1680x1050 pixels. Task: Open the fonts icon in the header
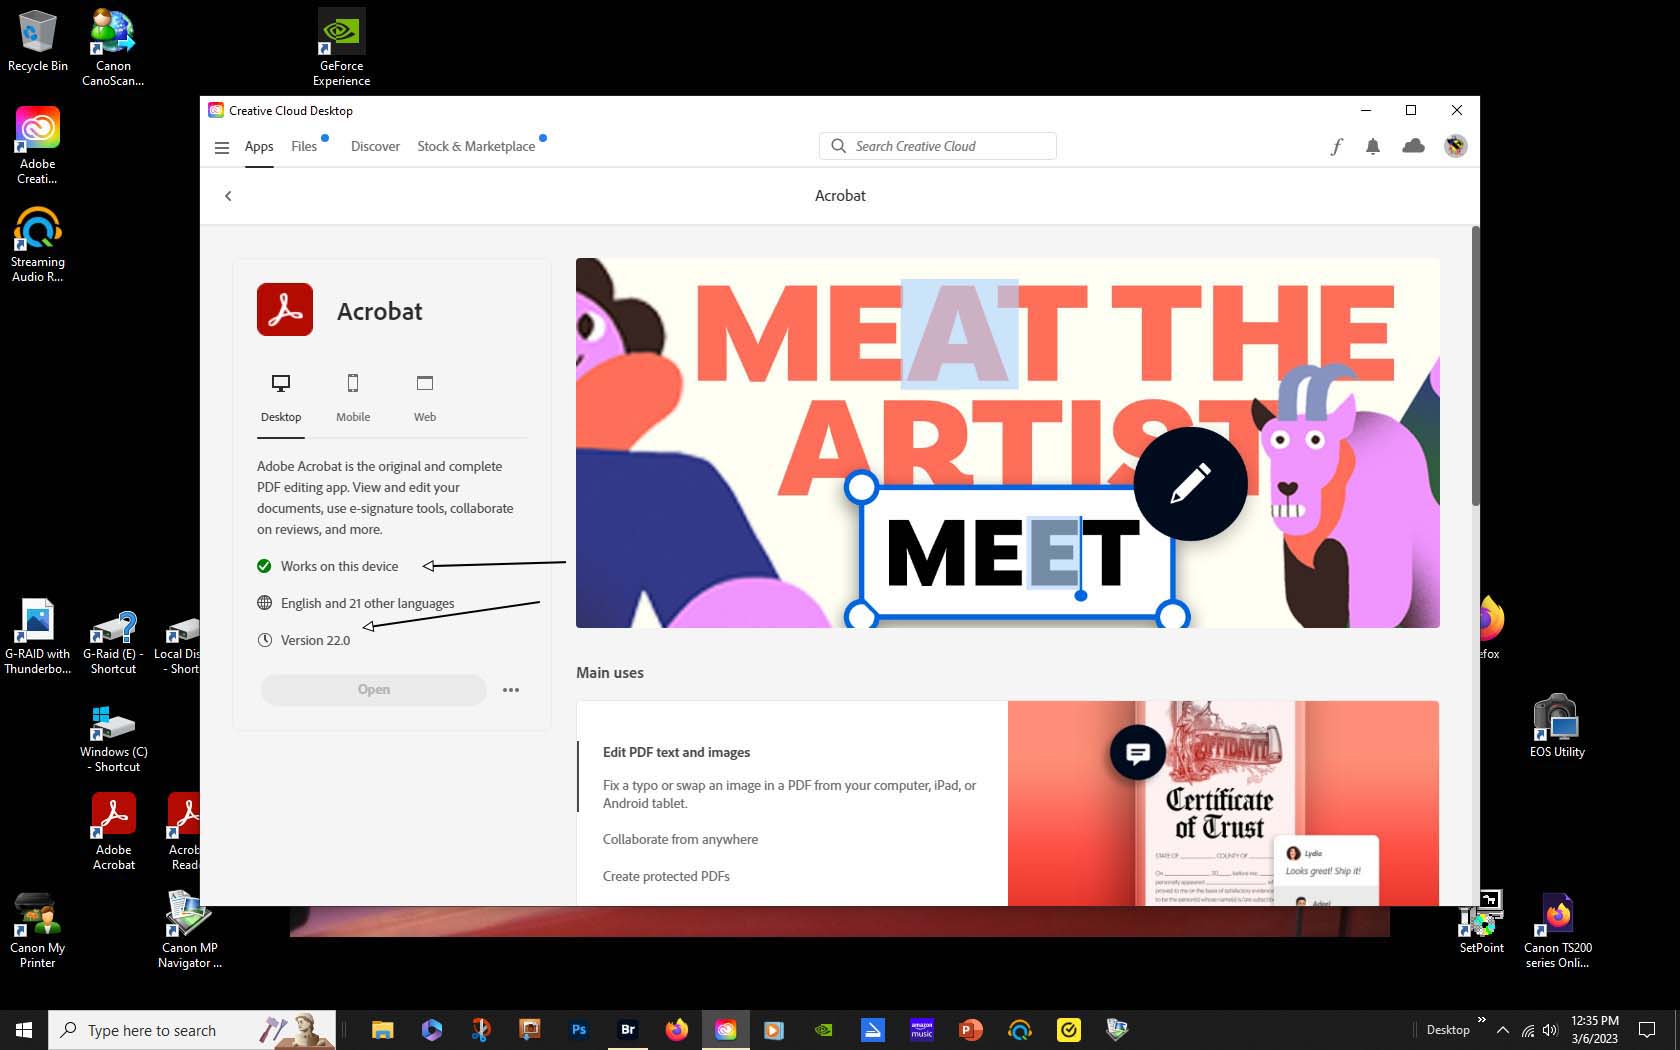(1336, 146)
